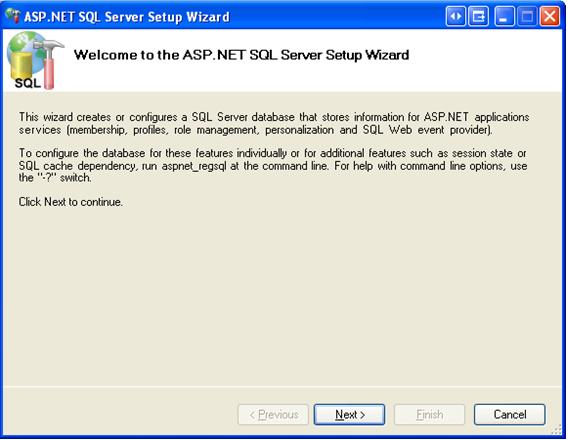Viewport: 568px width, 440px height.
Task: Click the disabled maximize button
Action: point(527,17)
